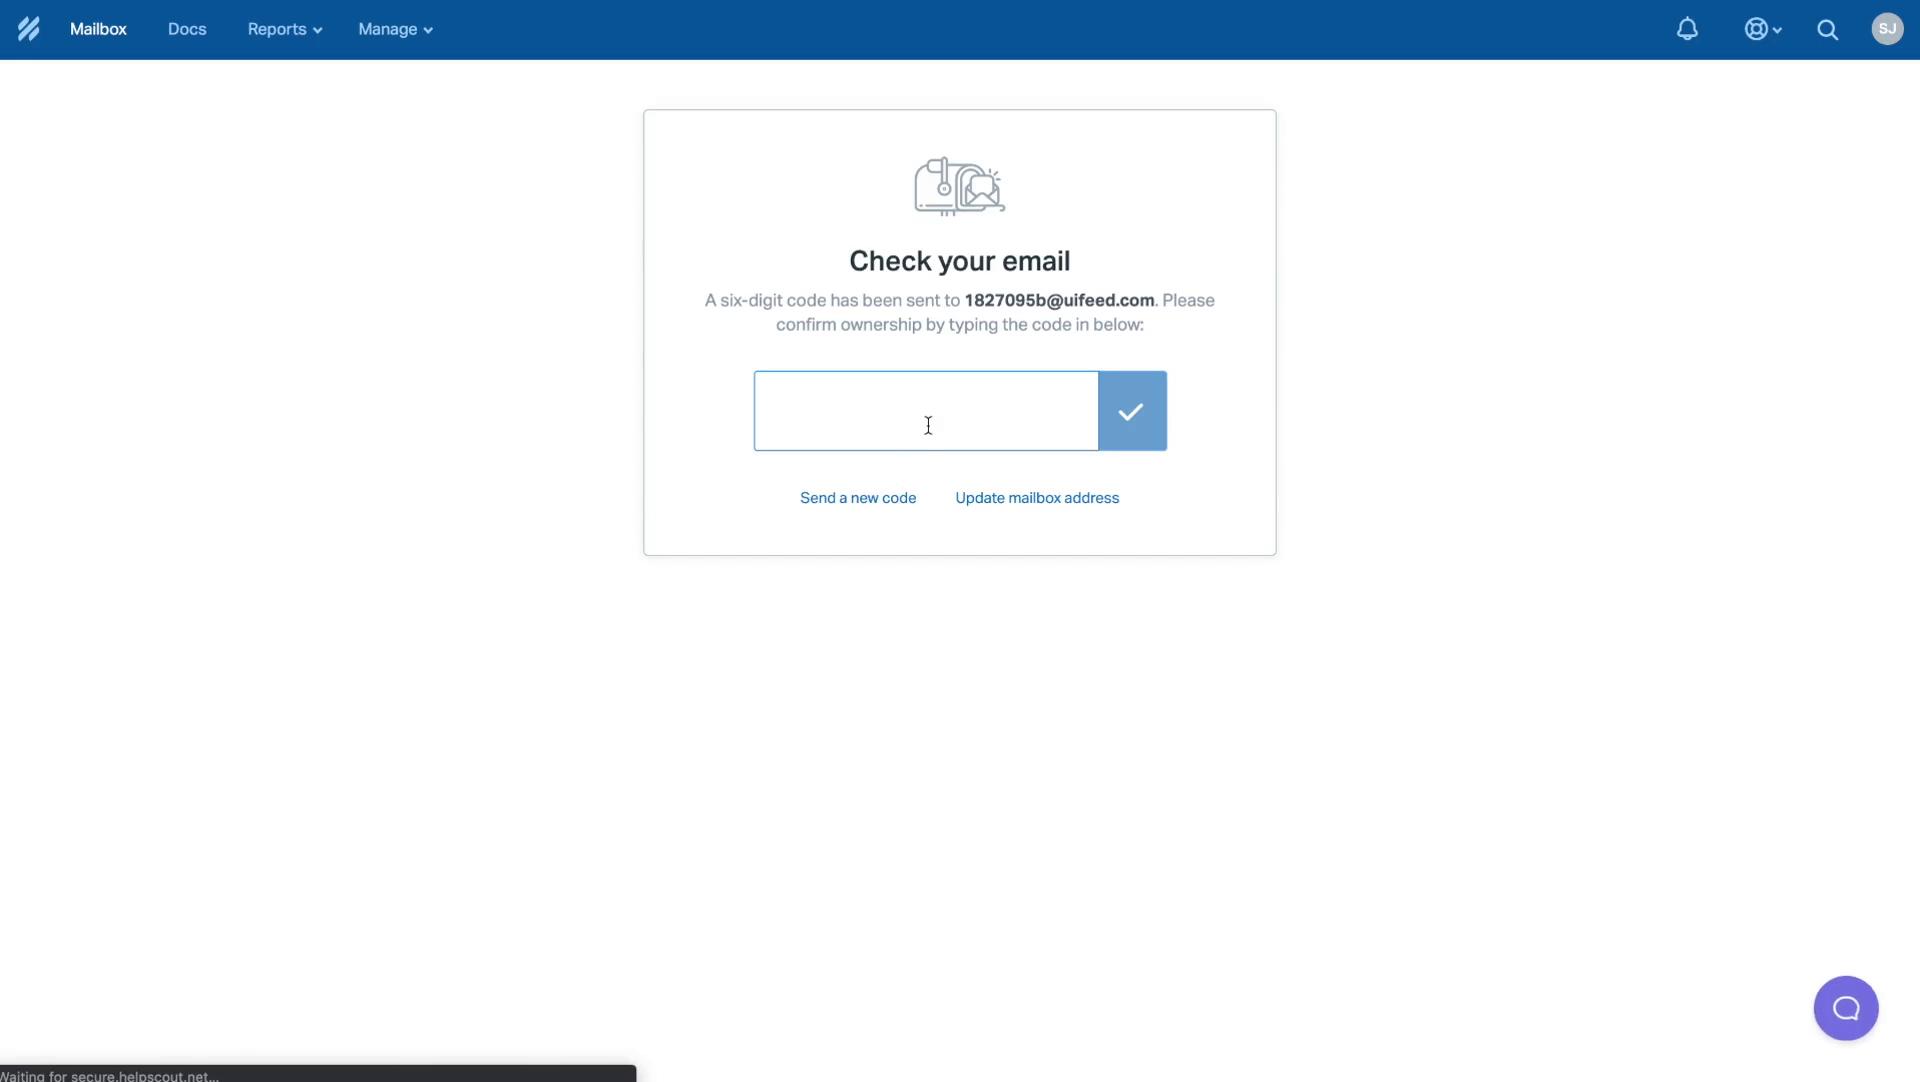1920x1082 pixels.
Task: Expand the Manage dropdown menu
Action: 393,29
